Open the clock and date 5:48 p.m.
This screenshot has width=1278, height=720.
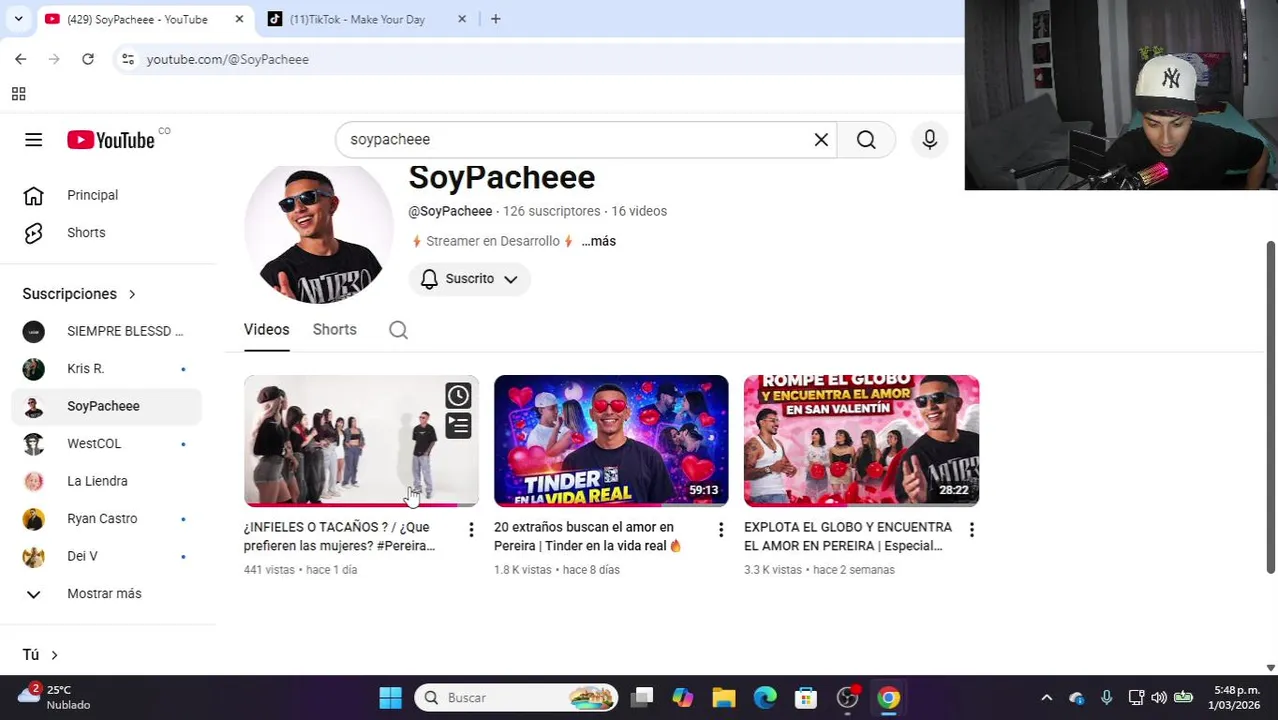click(1236, 697)
